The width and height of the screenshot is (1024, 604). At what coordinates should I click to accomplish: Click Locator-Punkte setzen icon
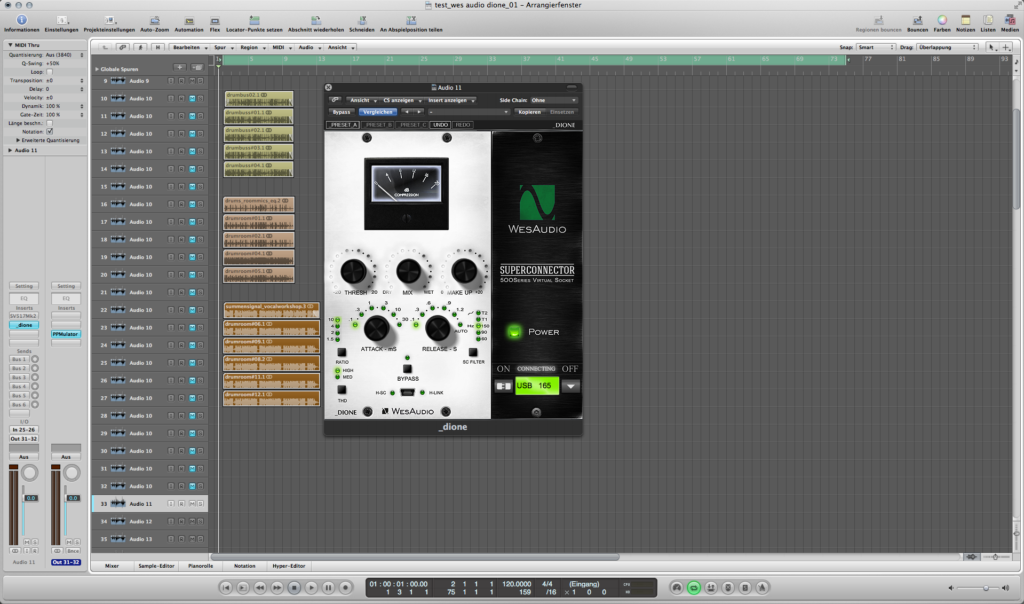point(254,20)
